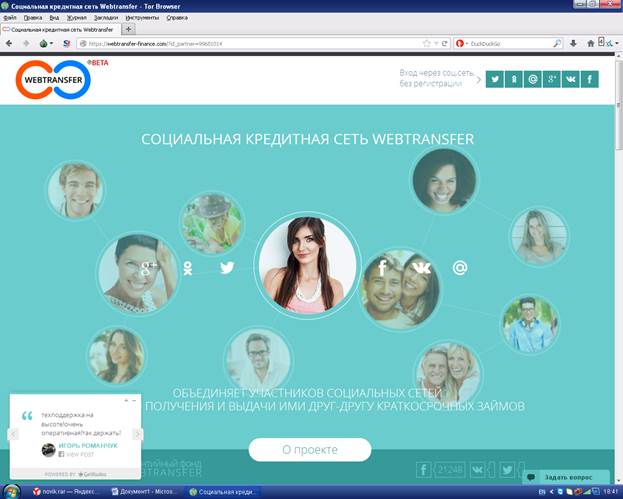Open Windows Start button

pyautogui.click(x=11, y=492)
